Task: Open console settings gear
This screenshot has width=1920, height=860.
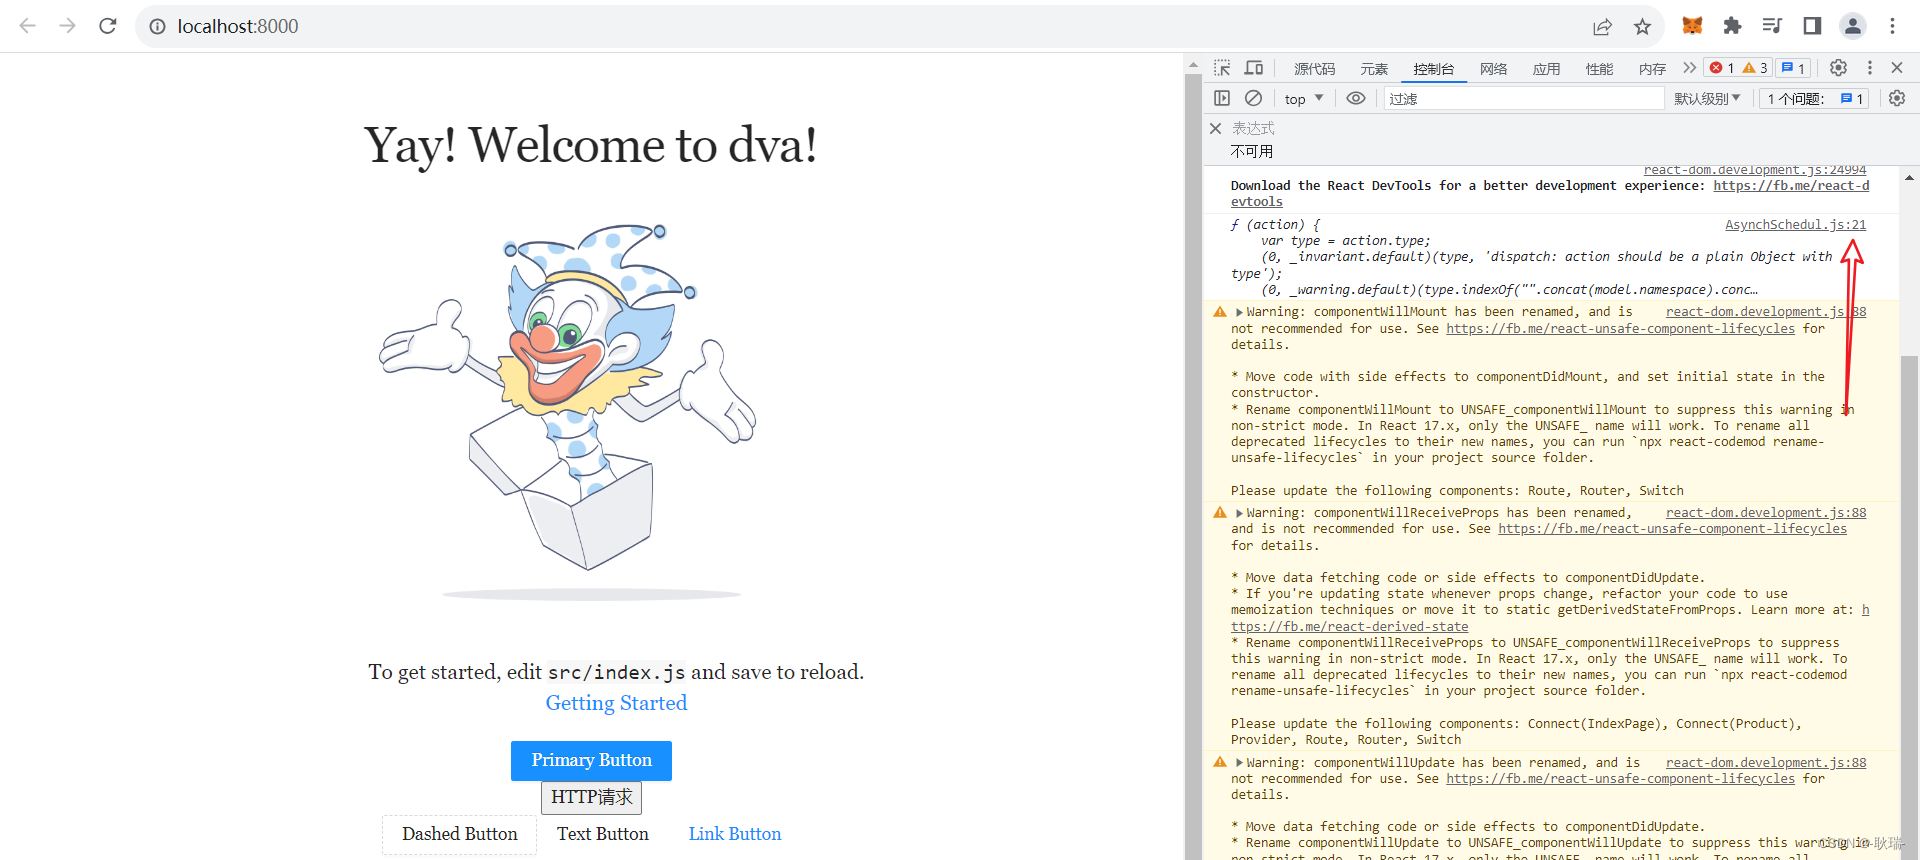Action: click(x=1897, y=98)
